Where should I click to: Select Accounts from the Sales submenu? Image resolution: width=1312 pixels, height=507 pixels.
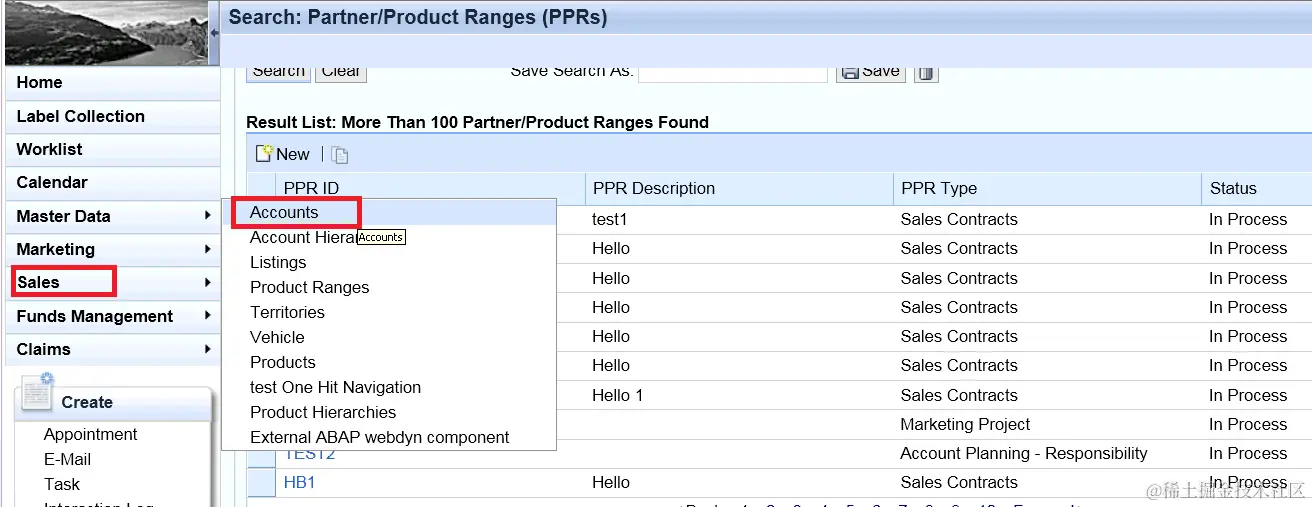coord(284,212)
